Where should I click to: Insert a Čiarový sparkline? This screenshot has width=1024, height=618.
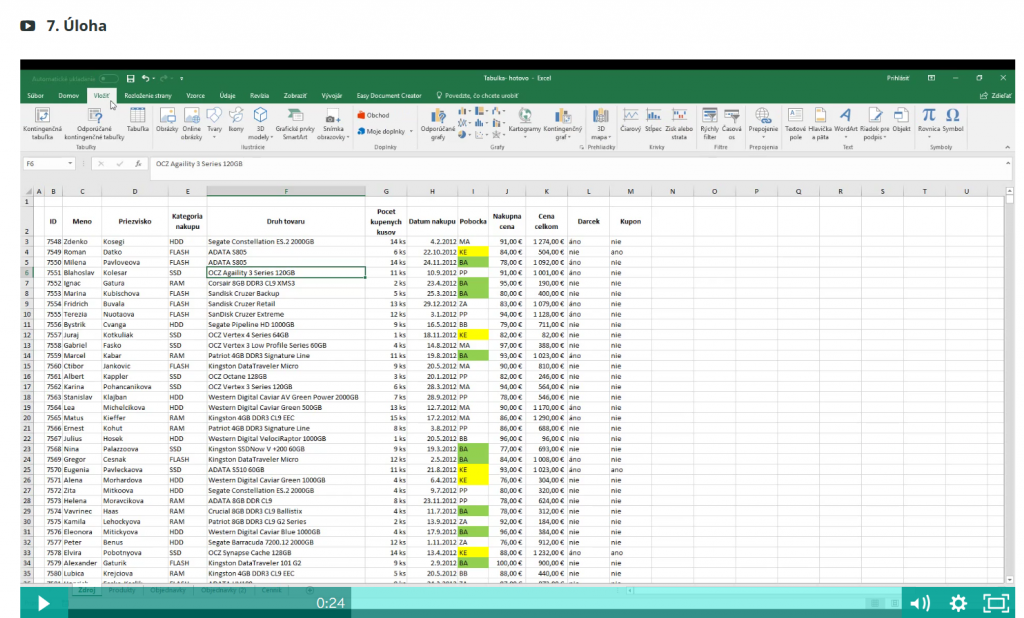(630, 120)
